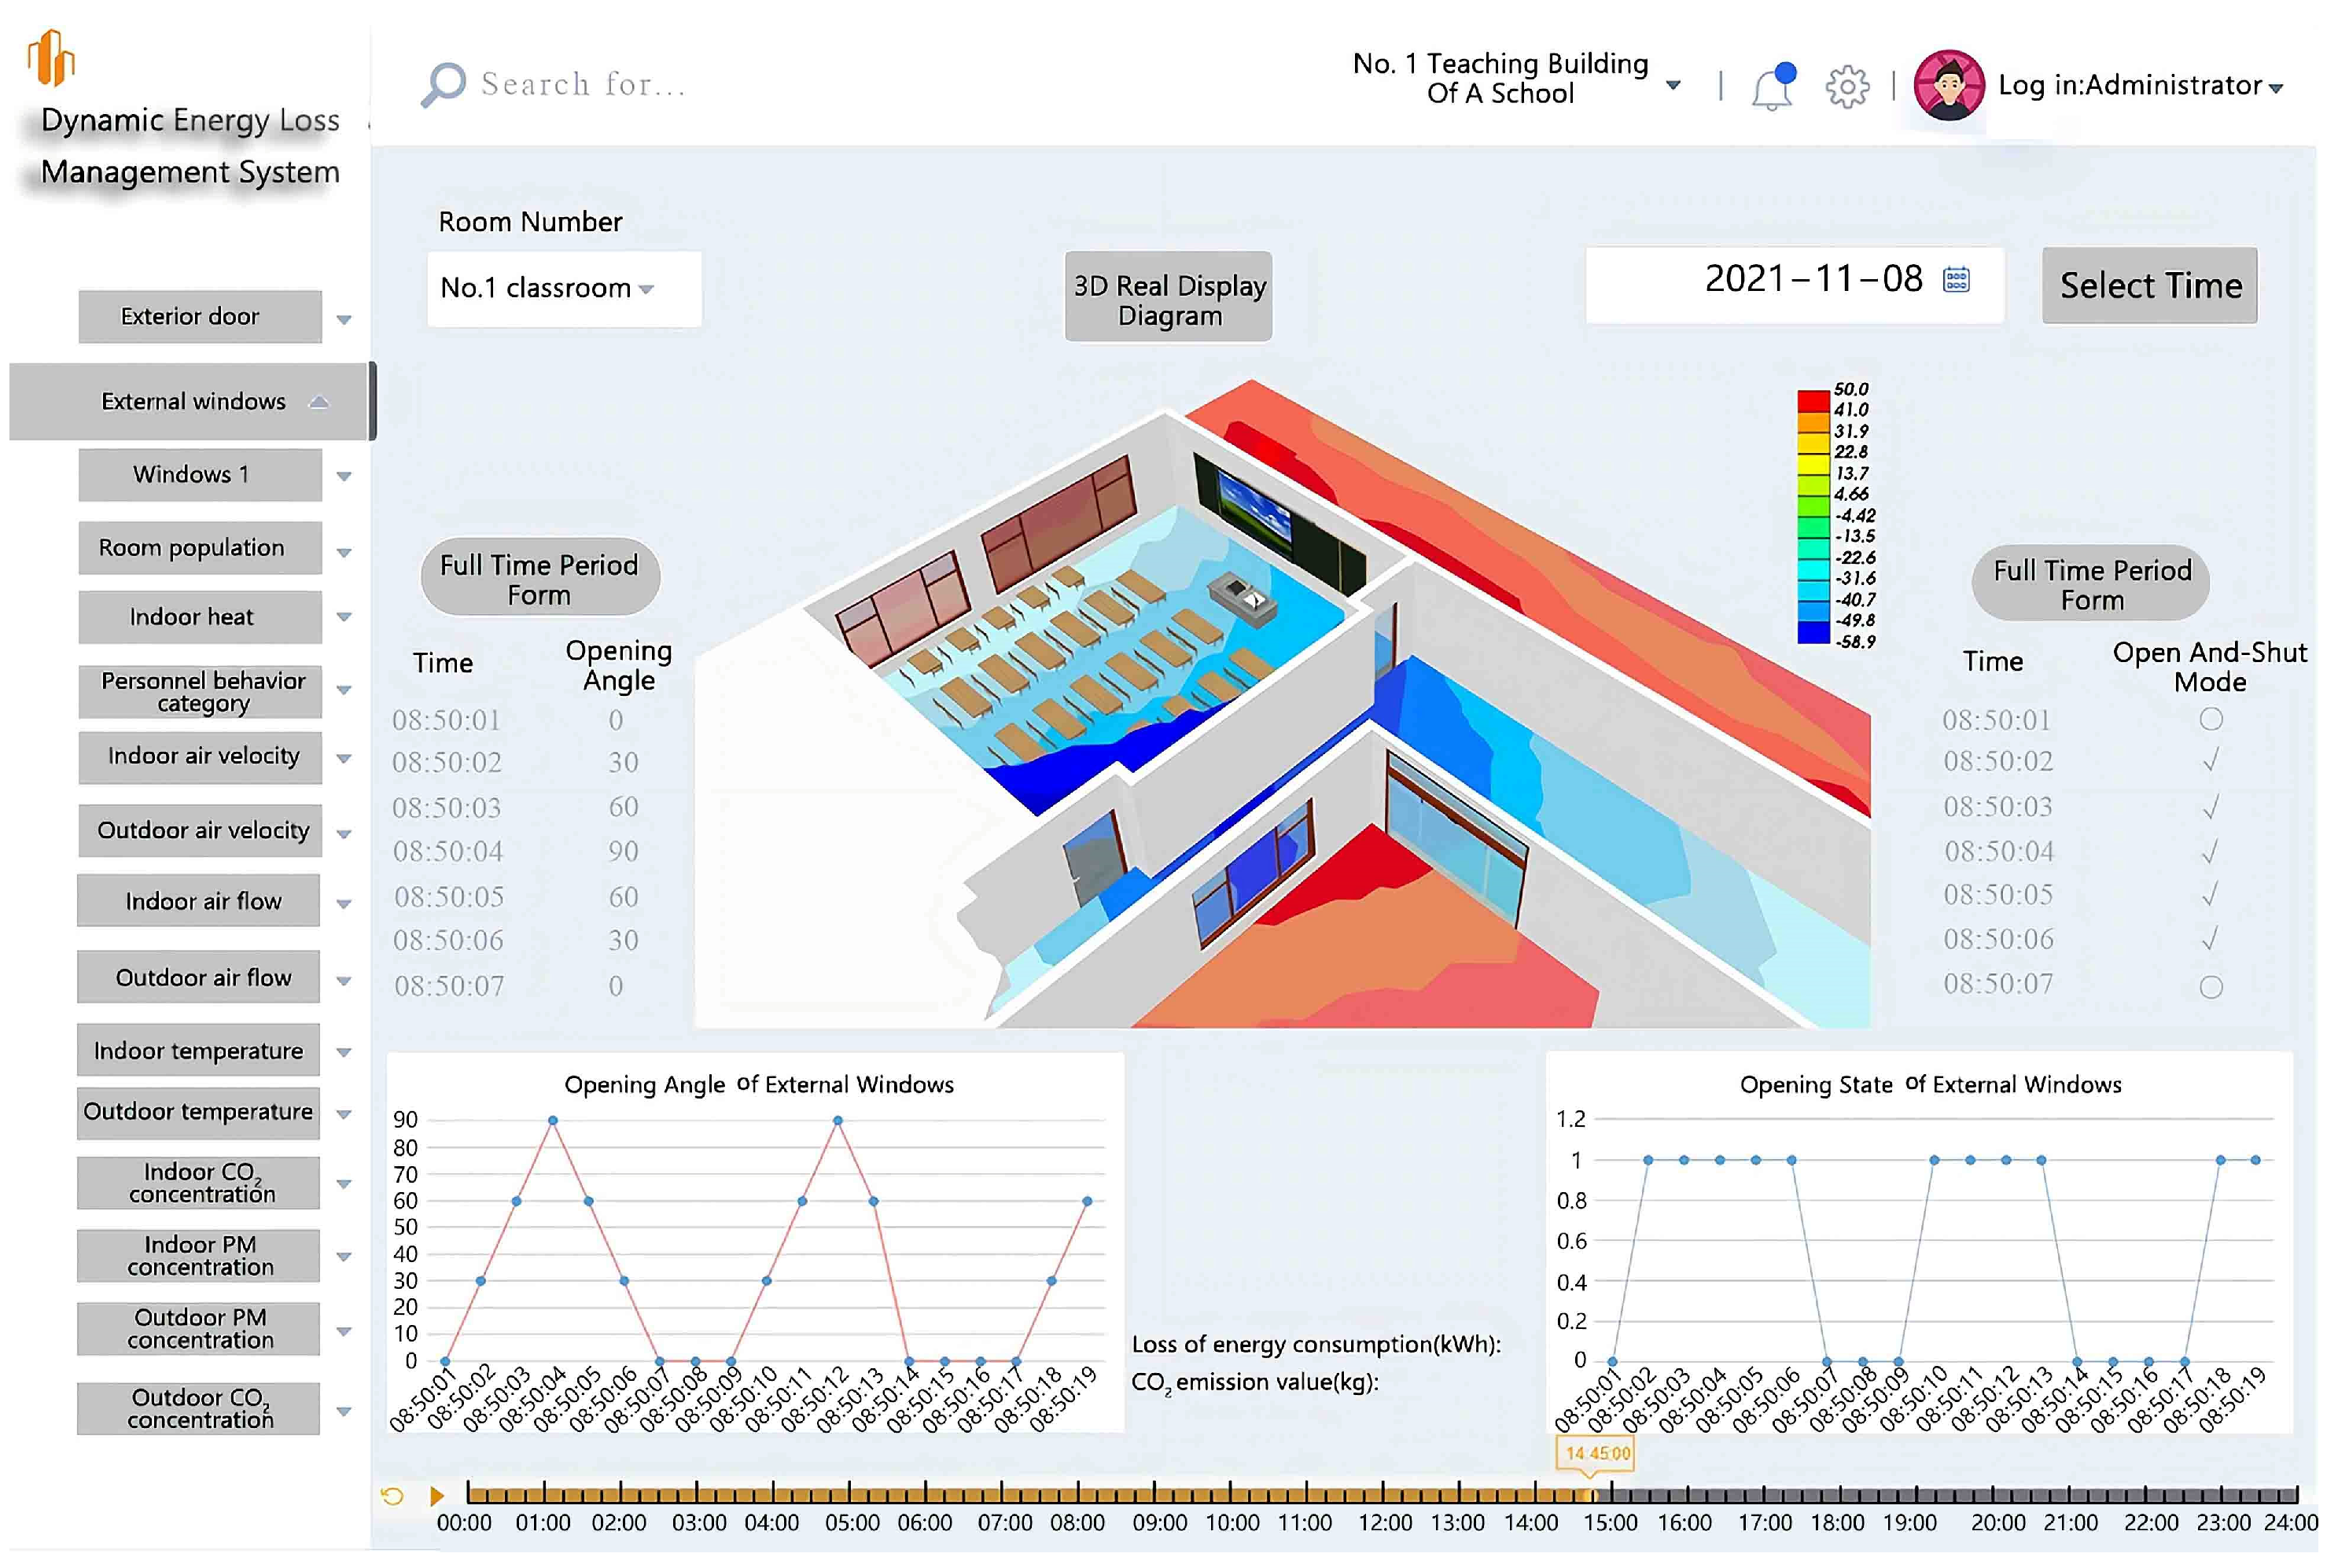
Task: Open the calendar date picker icon
Action: pos(1956,280)
